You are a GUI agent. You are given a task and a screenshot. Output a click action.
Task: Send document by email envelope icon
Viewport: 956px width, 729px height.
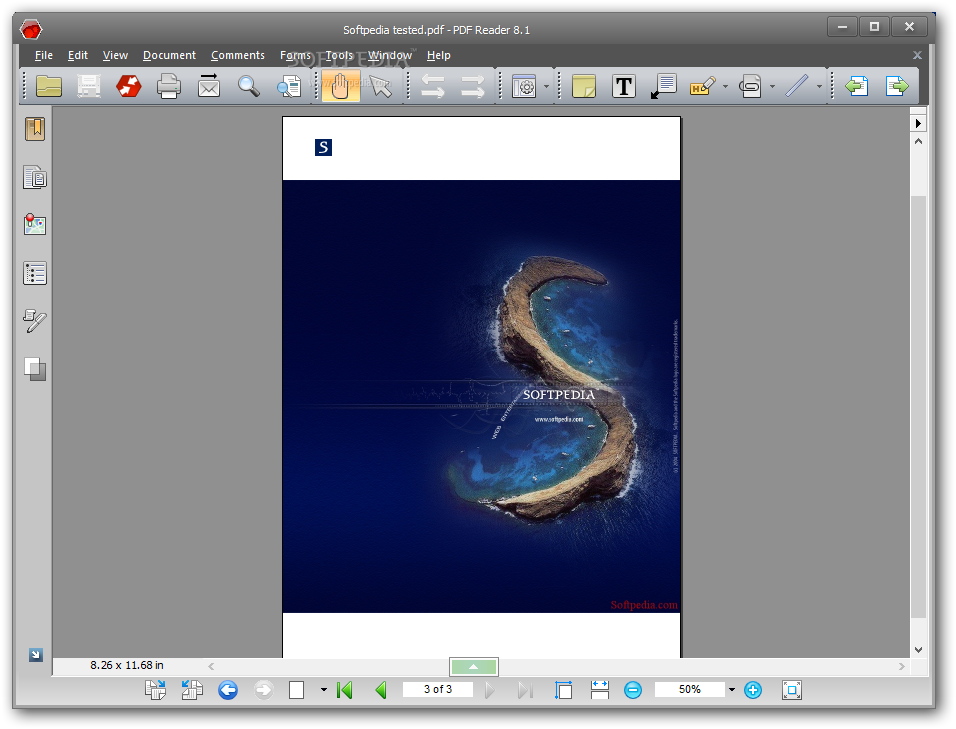209,86
